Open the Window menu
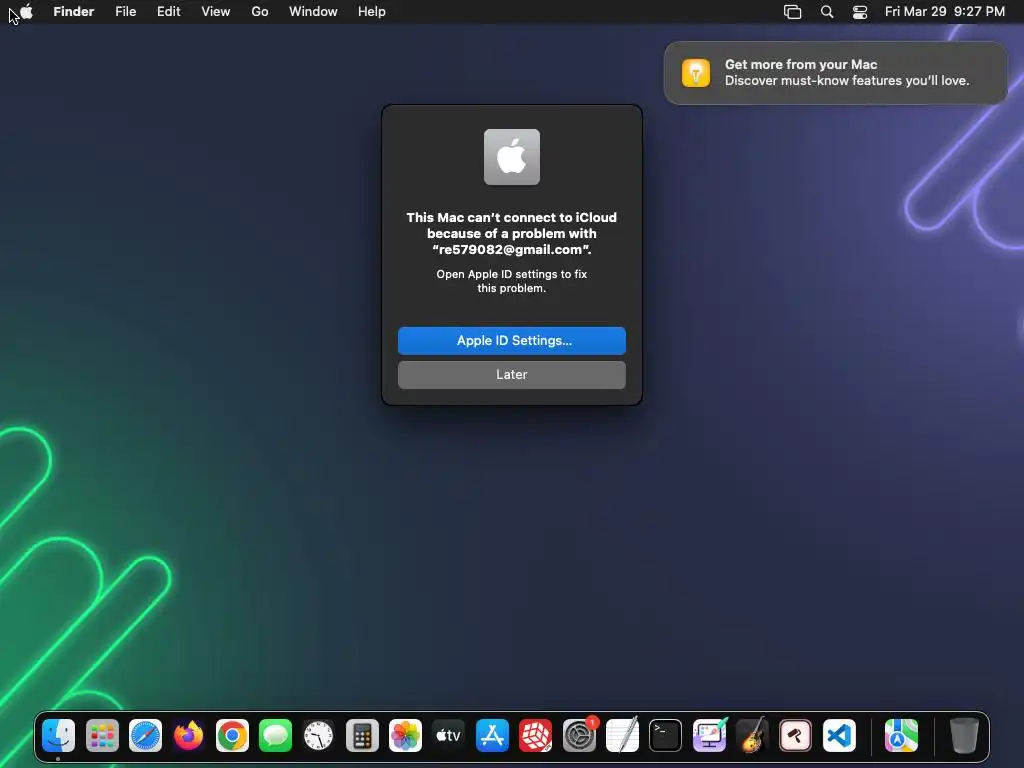The width and height of the screenshot is (1024, 768). coord(313,12)
